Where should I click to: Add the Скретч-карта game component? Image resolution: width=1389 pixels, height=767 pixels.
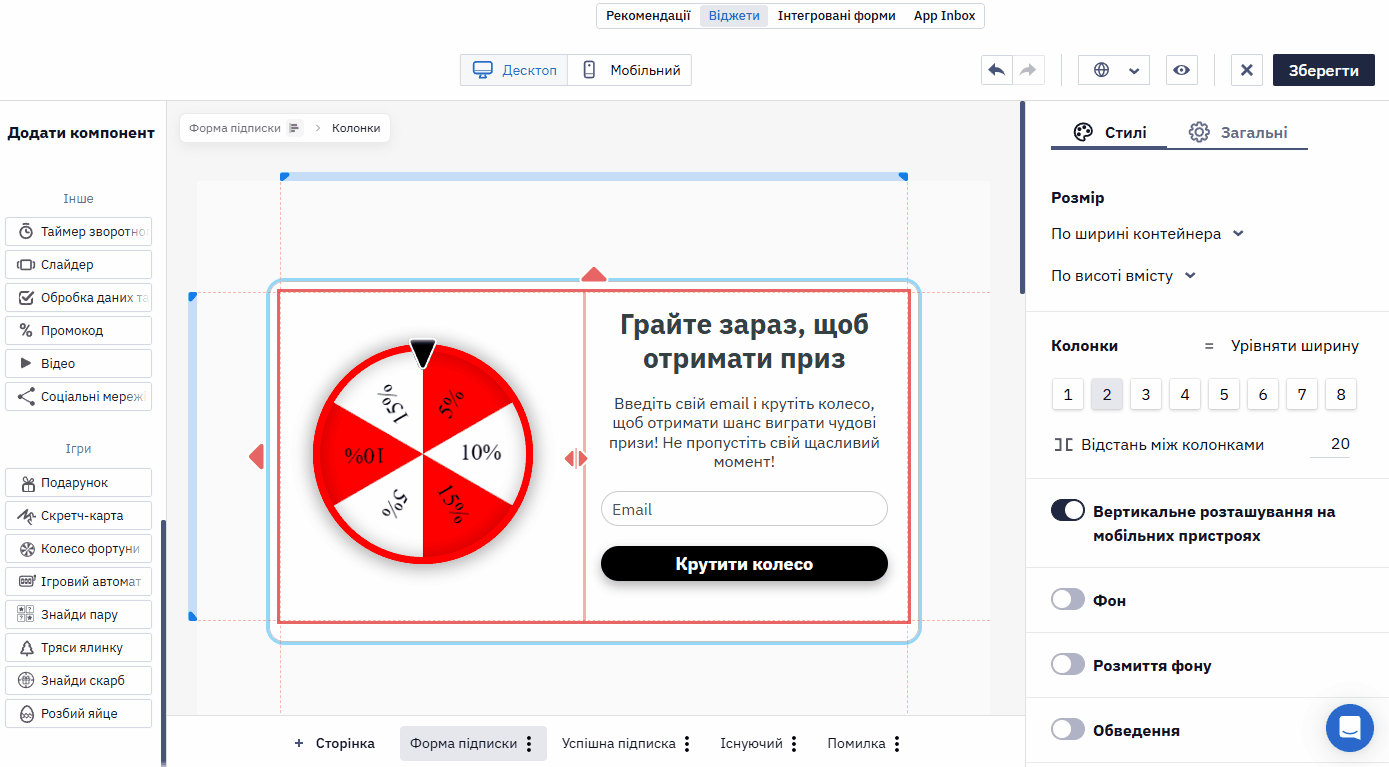coord(79,515)
